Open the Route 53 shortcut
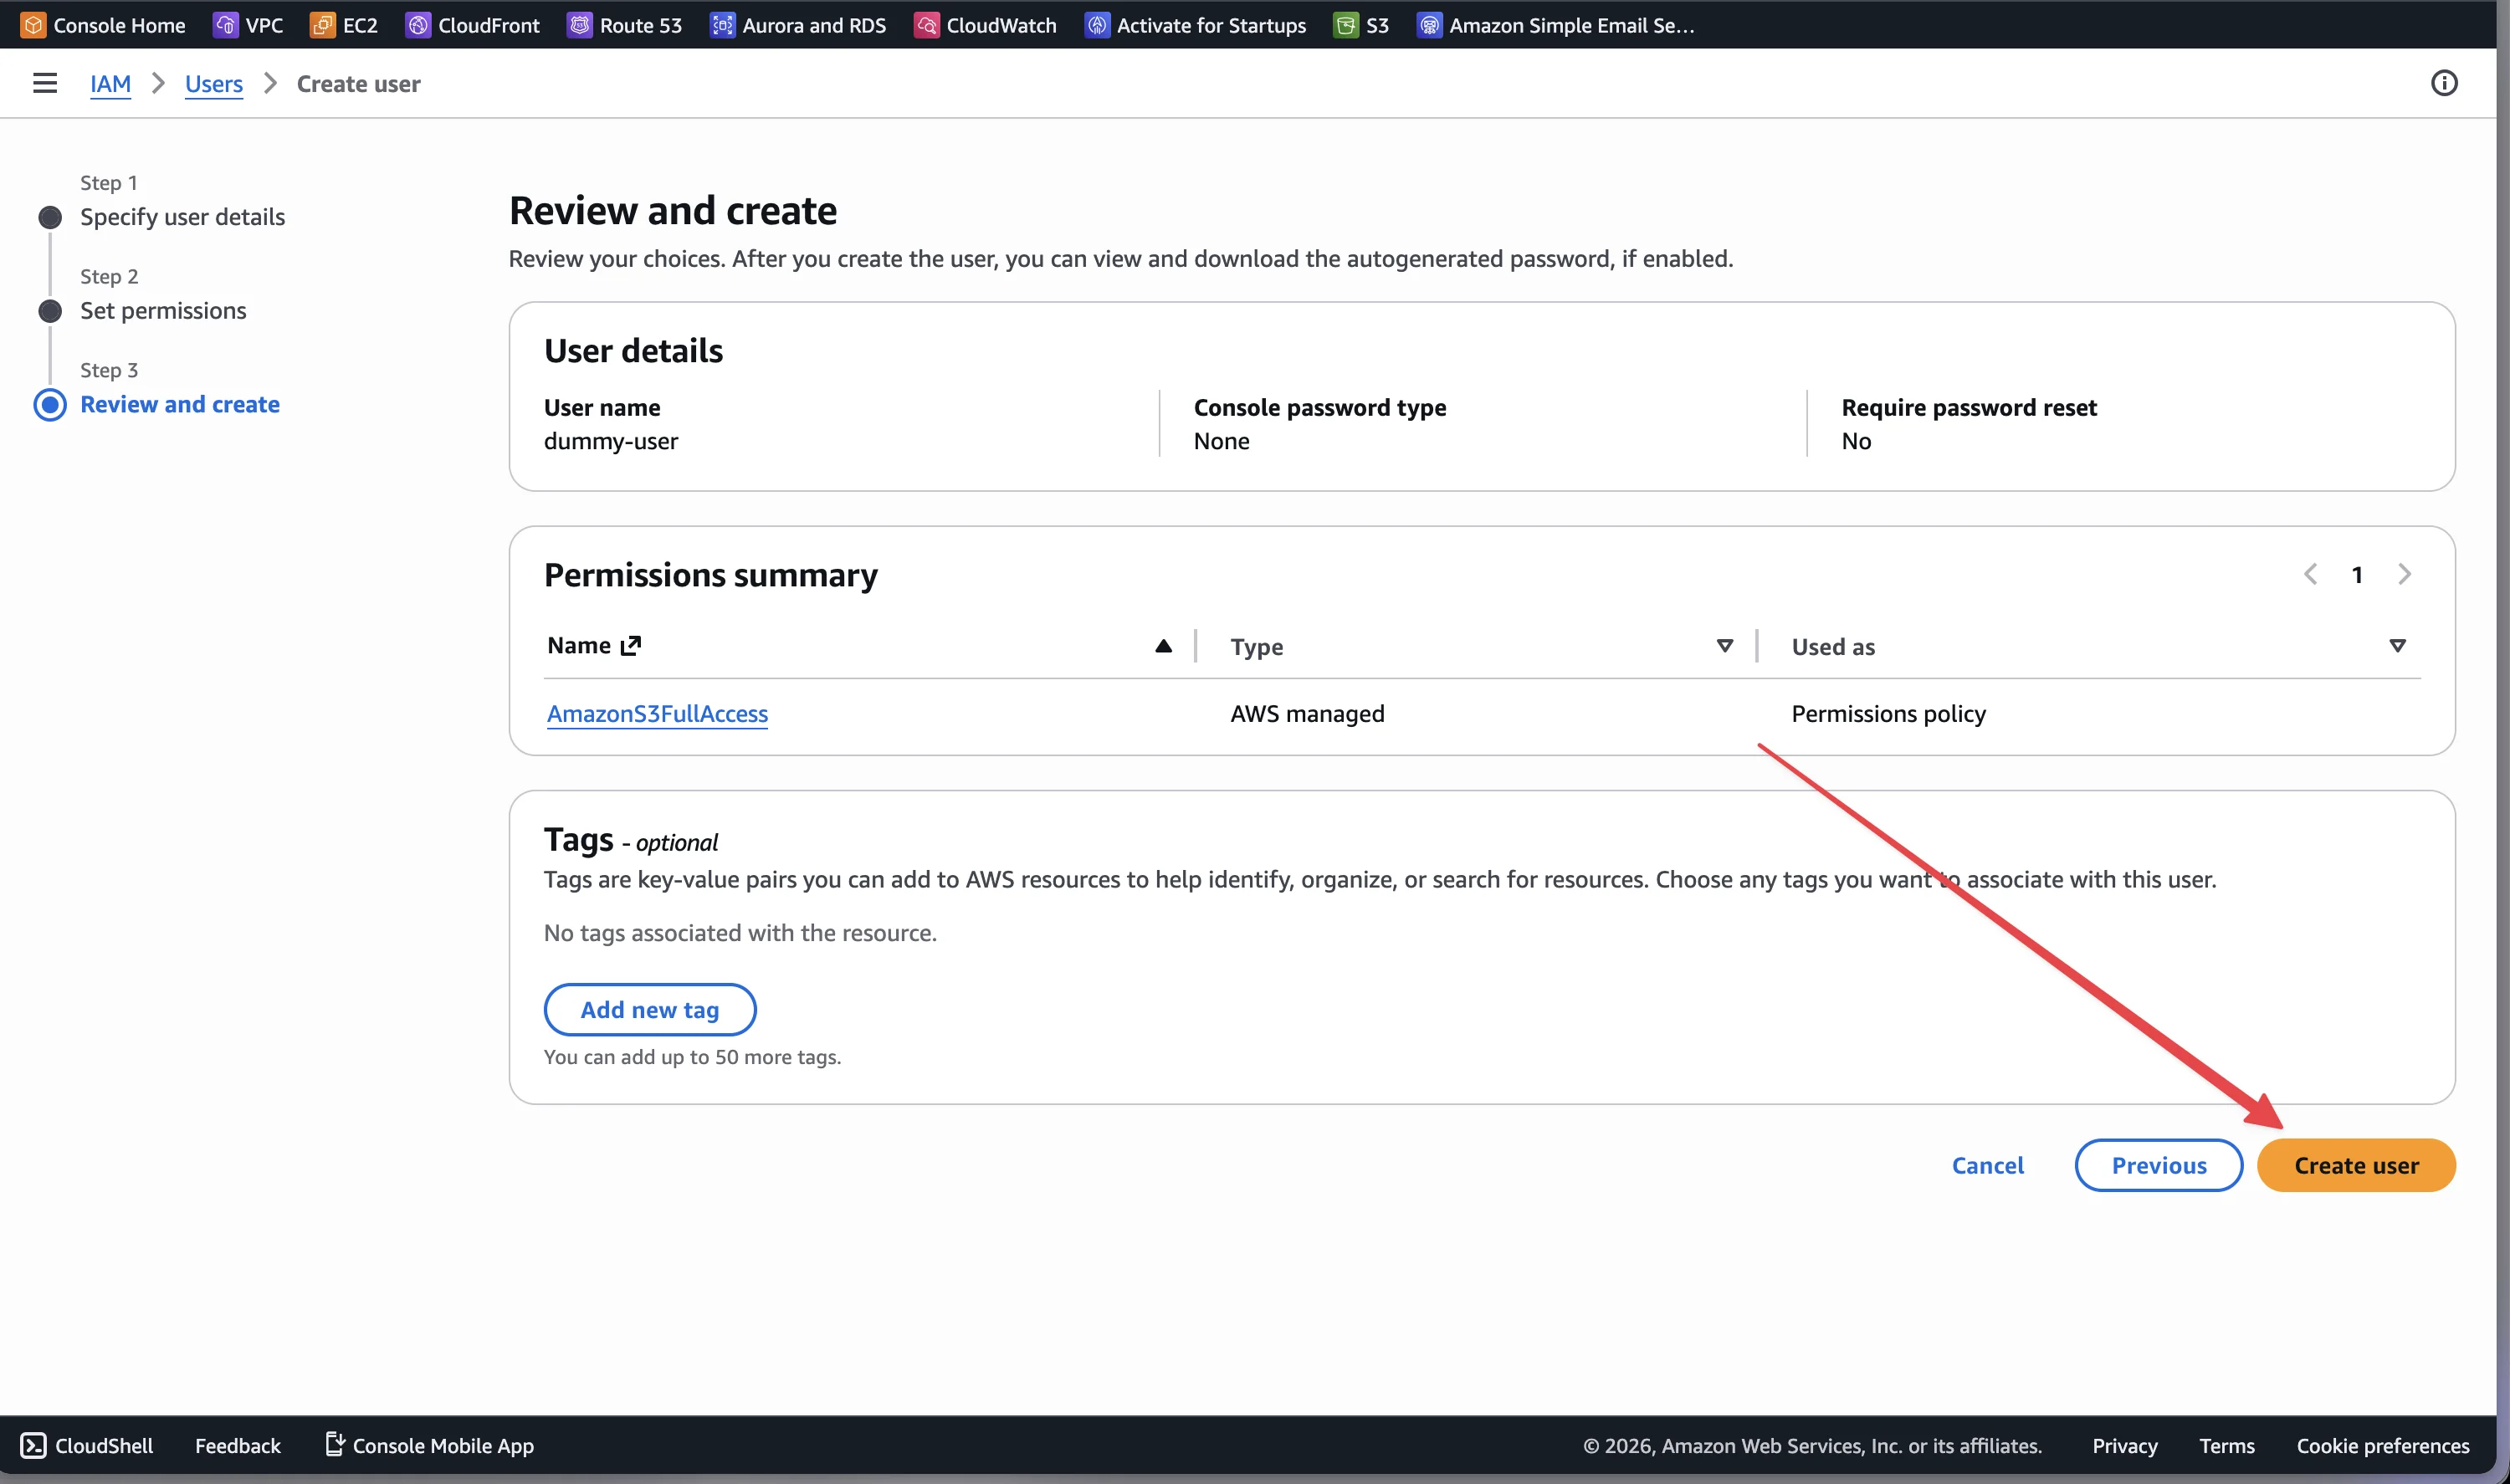Image resolution: width=2510 pixels, height=1484 pixels. point(623,25)
